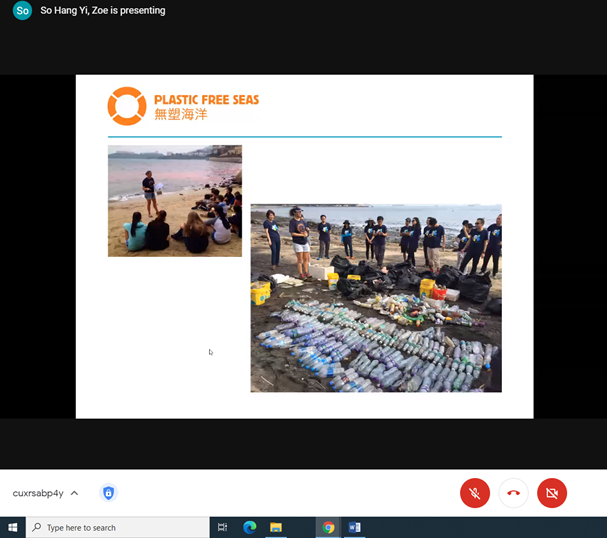Switch to Google Chrome in the taskbar

tap(328, 527)
